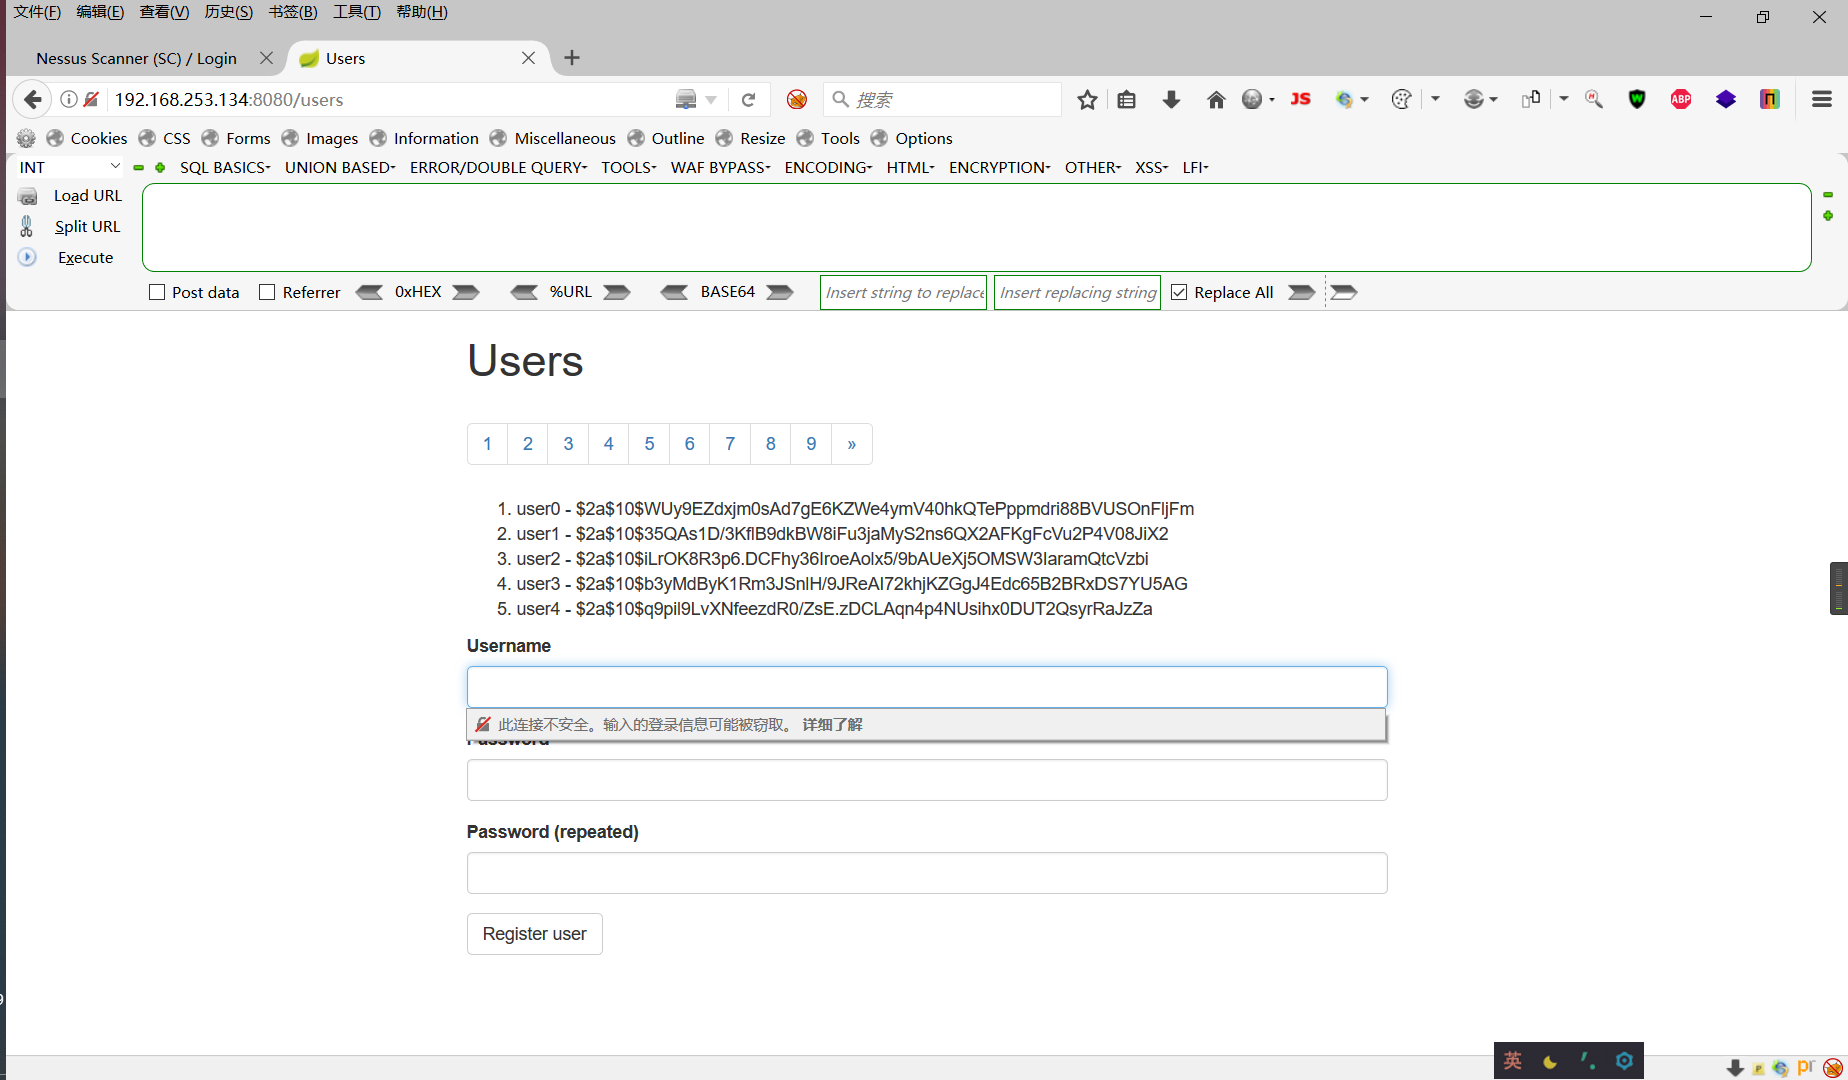Expand the TOOLS dropdown menu
This screenshot has width=1848, height=1080.
[x=628, y=167]
